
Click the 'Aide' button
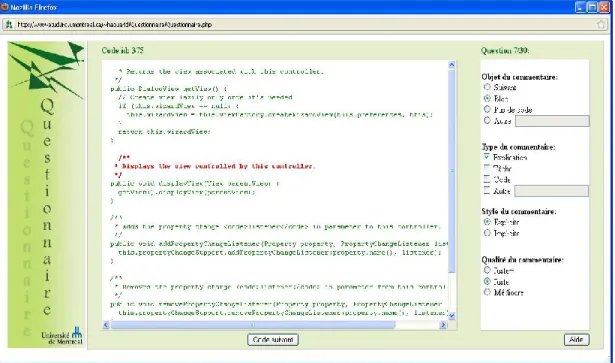click(577, 339)
